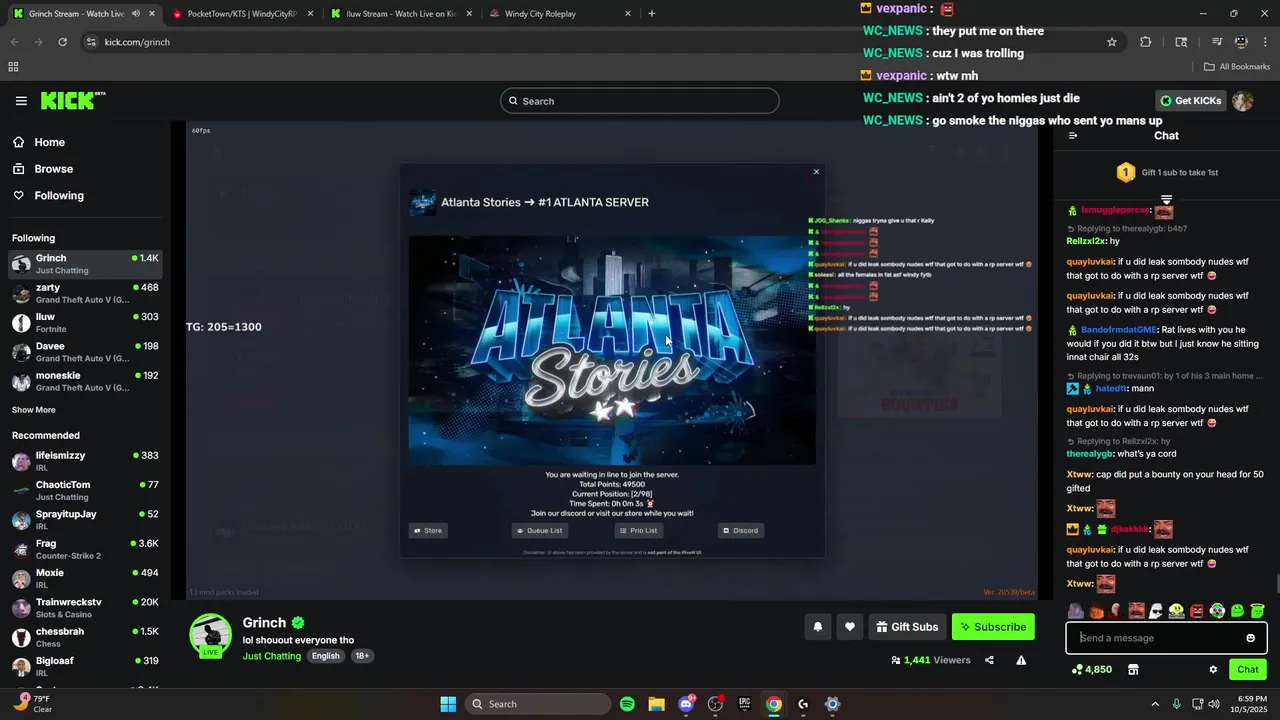Switch to Iluw Stream browser tab
This screenshot has height=720, width=1280.
(x=398, y=14)
